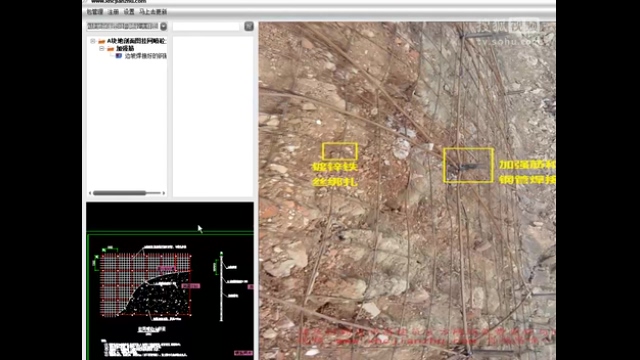Open the 设置 menu
The height and width of the screenshot is (360, 640).
[x=129, y=12]
